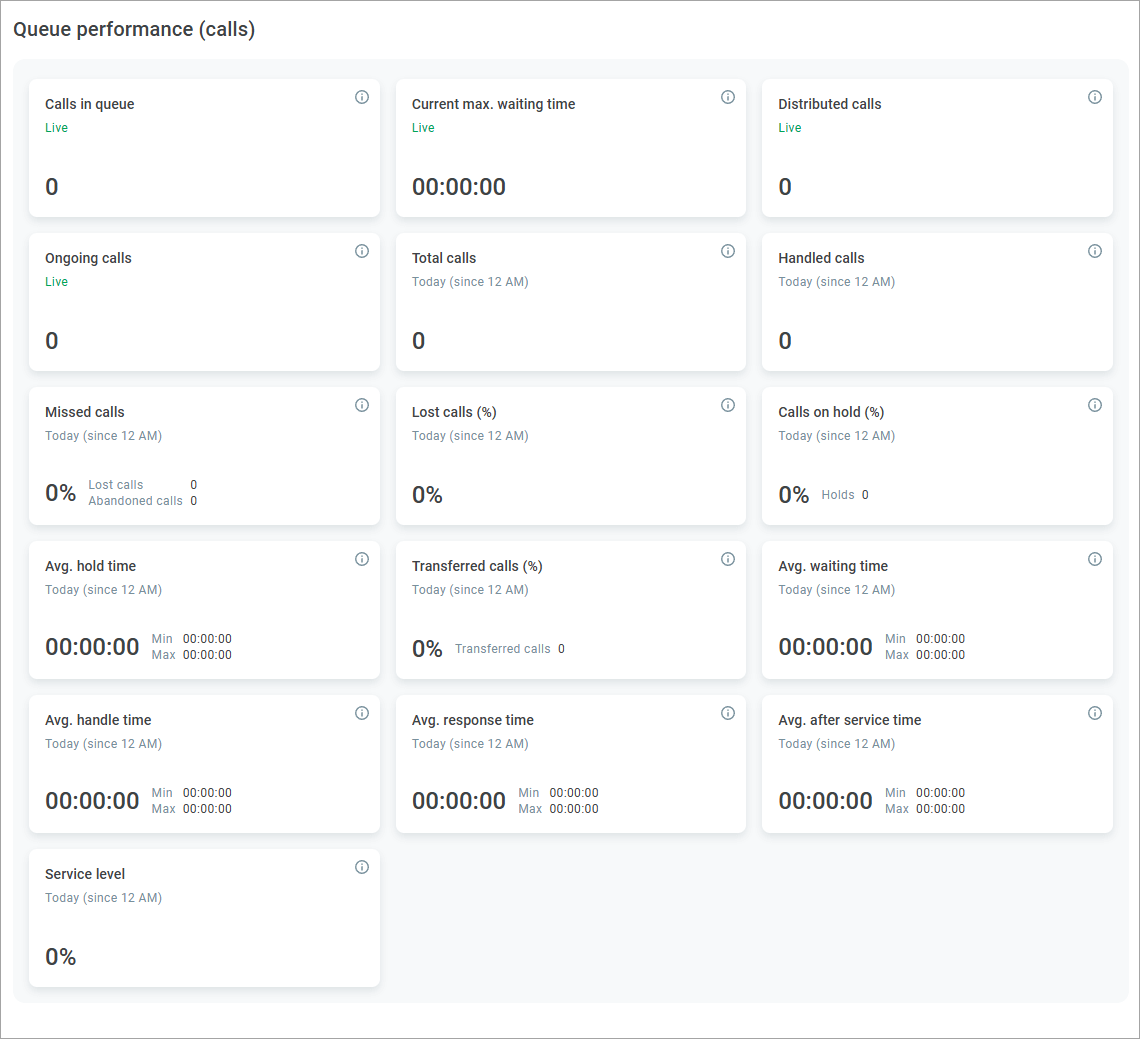Select the 0% value in Missed calls
1140x1039 pixels.
[60, 493]
